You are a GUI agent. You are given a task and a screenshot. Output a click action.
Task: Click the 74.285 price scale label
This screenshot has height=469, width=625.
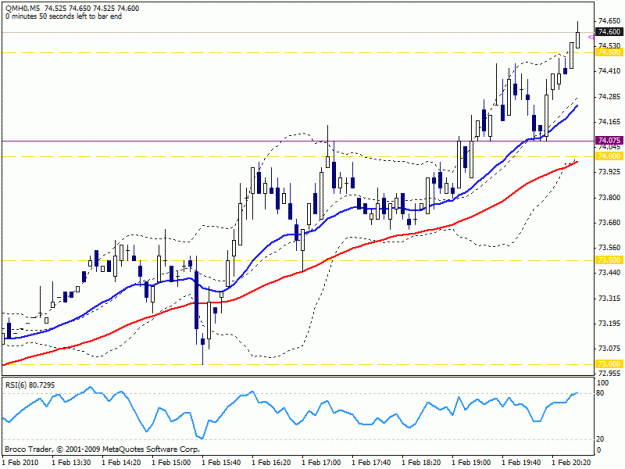[x=609, y=97]
